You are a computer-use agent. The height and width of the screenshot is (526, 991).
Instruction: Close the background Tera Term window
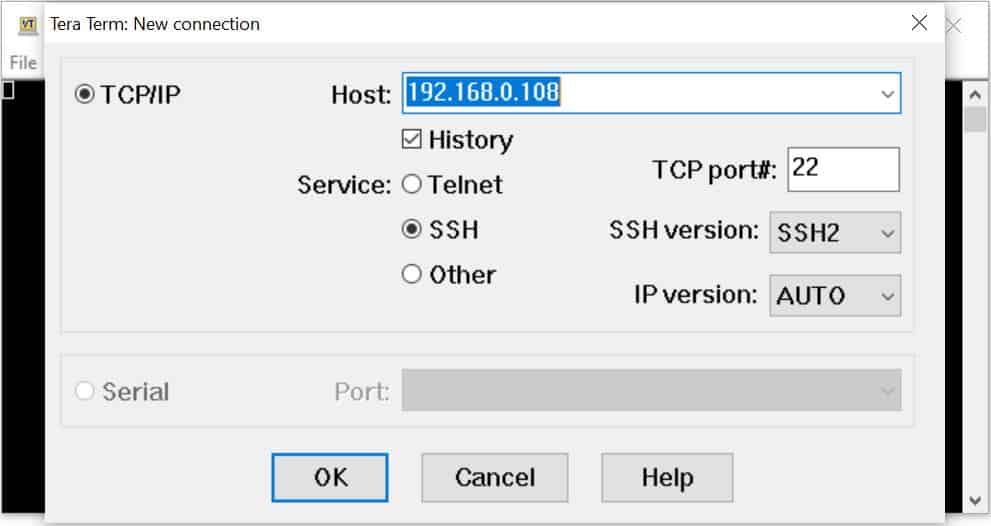pyautogui.click(x=953, y=25)
